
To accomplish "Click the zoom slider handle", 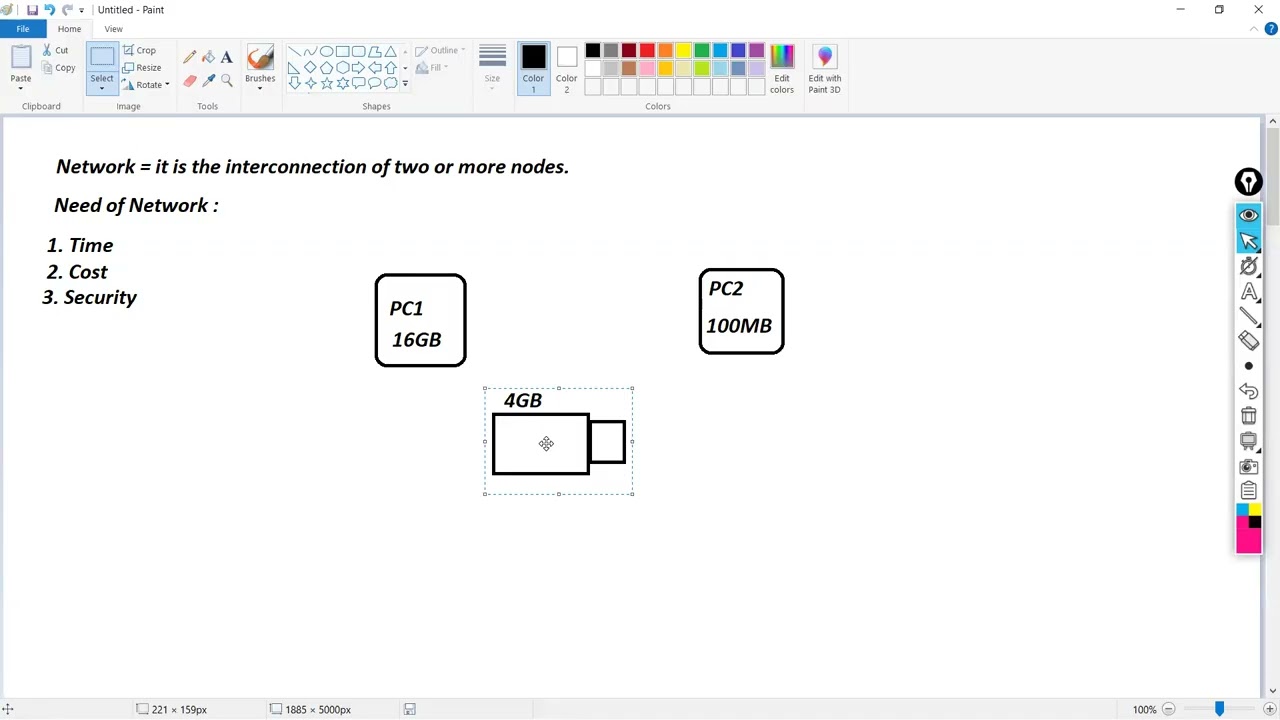I will pyautogui.click(x=1219, y=709).
